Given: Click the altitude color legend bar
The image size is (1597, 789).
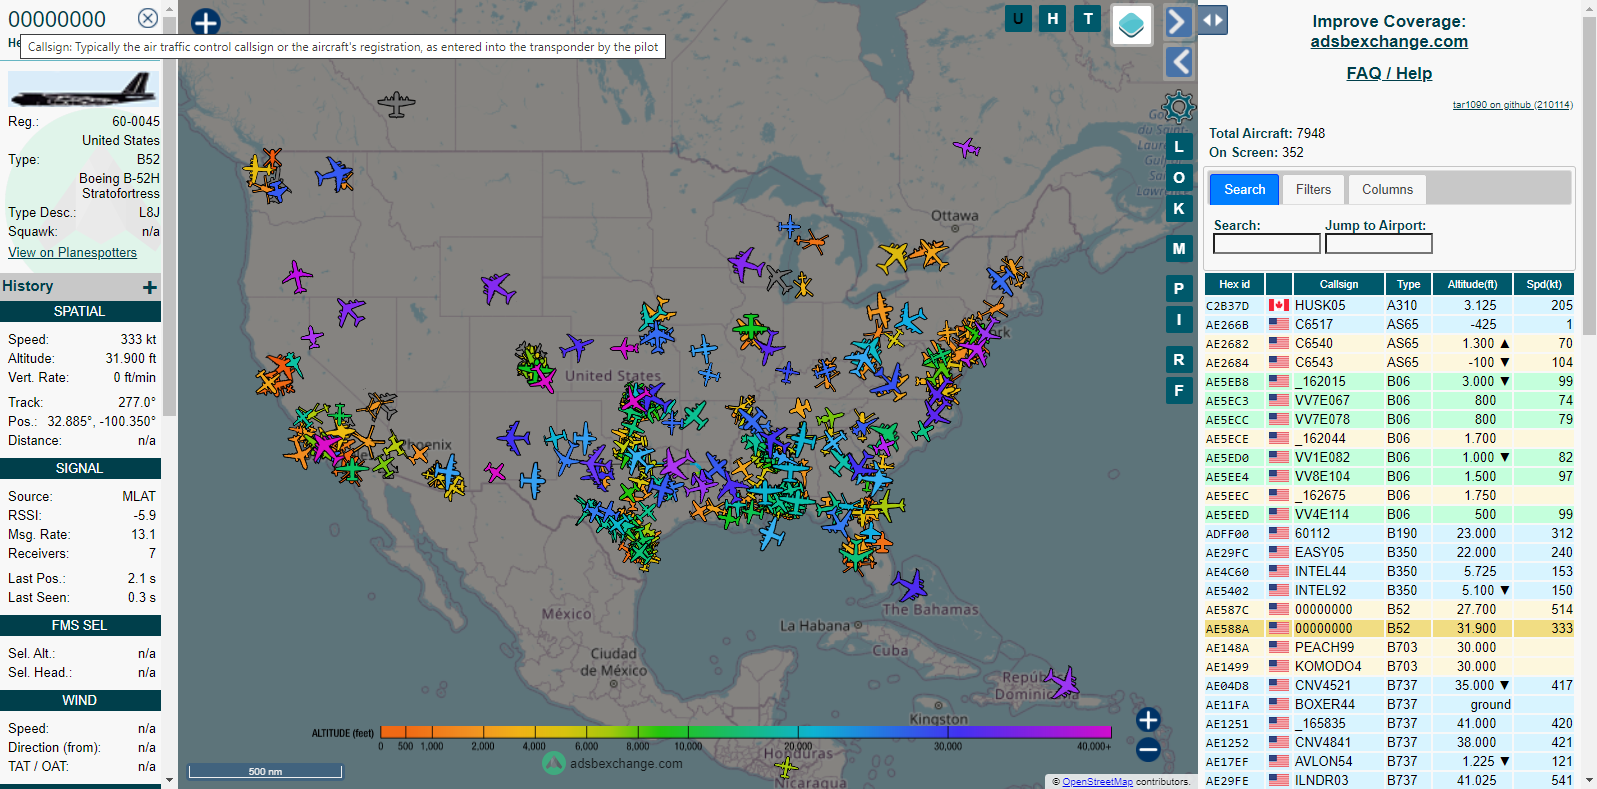Looking at the screenshot, I should [x=745, y=732].
